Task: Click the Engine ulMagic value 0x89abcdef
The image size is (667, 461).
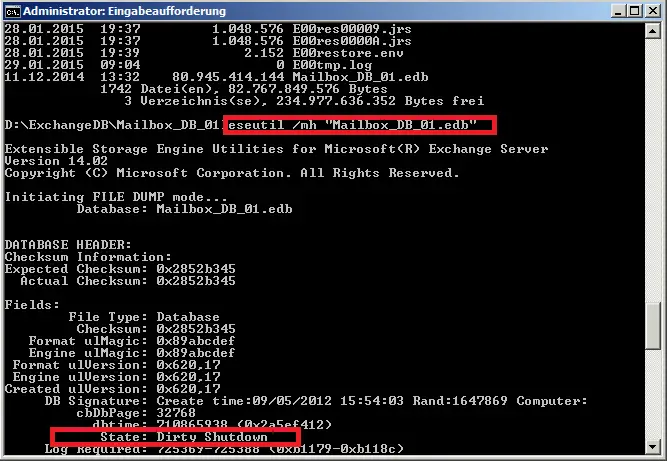Action: [196, 353]
